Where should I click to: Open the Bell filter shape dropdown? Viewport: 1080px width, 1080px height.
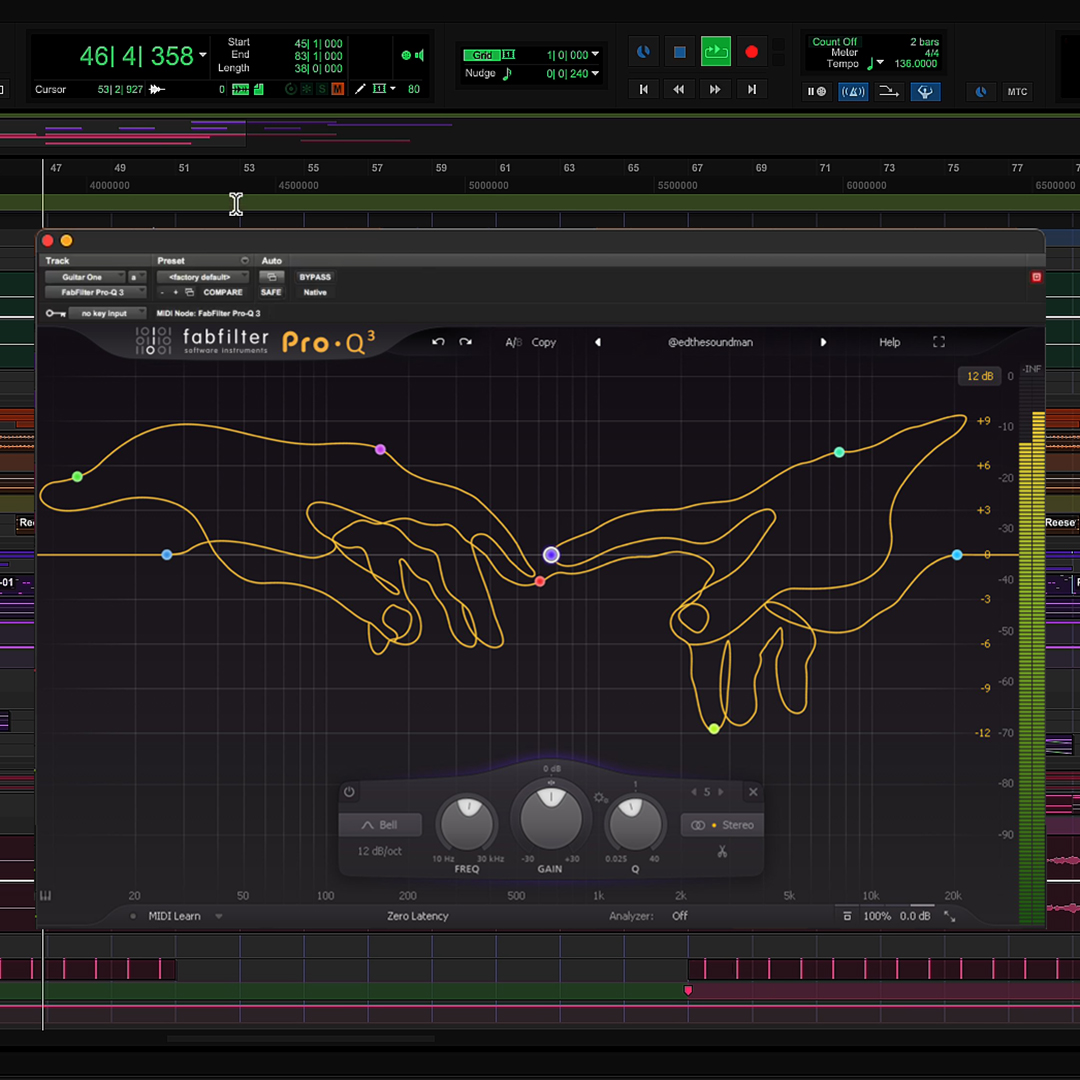point(380,824)
